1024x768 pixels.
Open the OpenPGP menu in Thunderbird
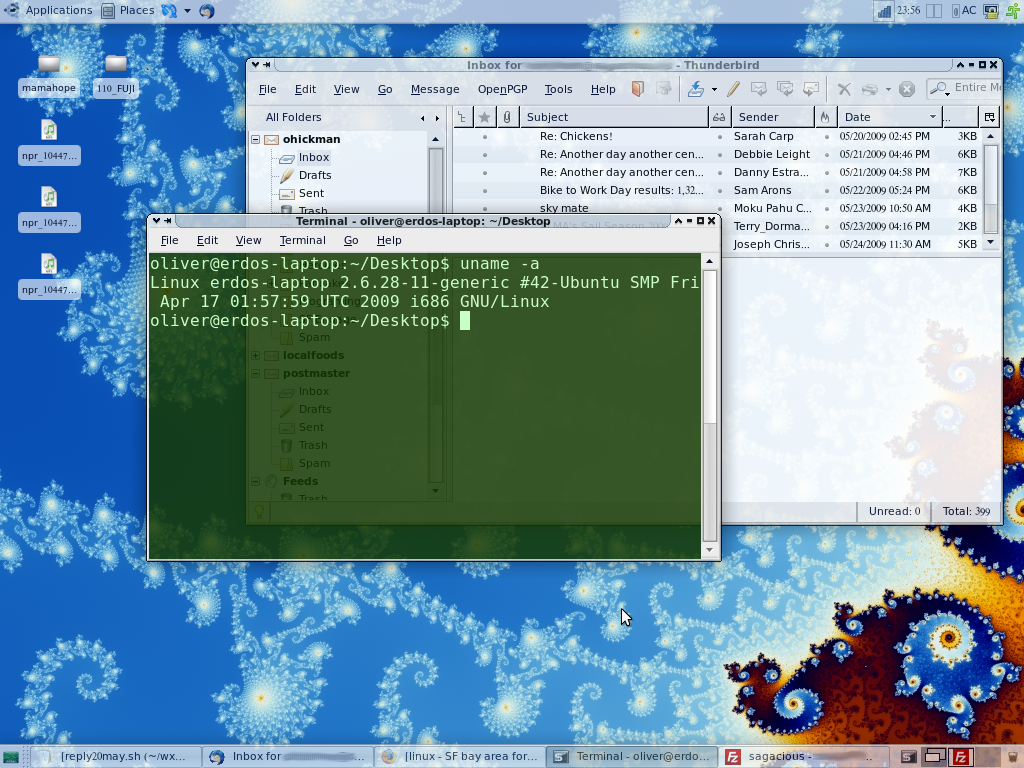(502, 89)
